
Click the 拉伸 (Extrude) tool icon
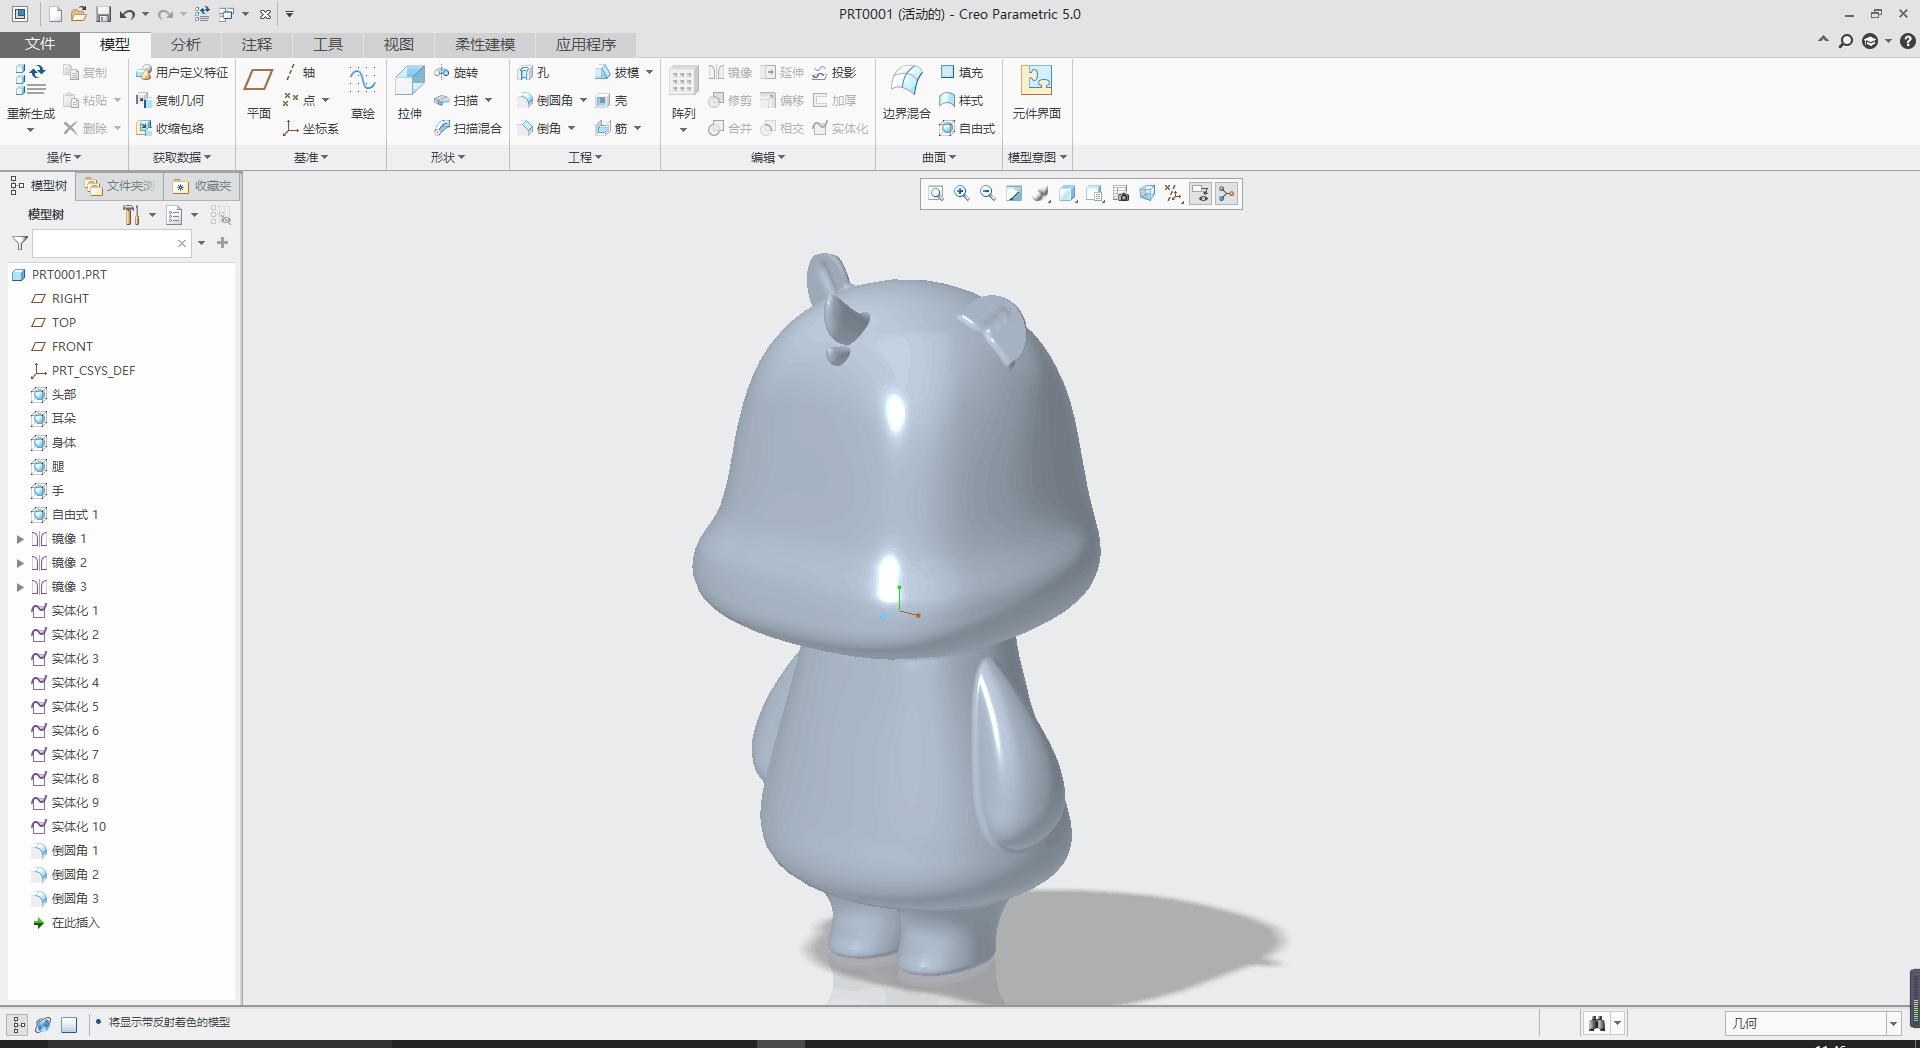tap(410, 82)
